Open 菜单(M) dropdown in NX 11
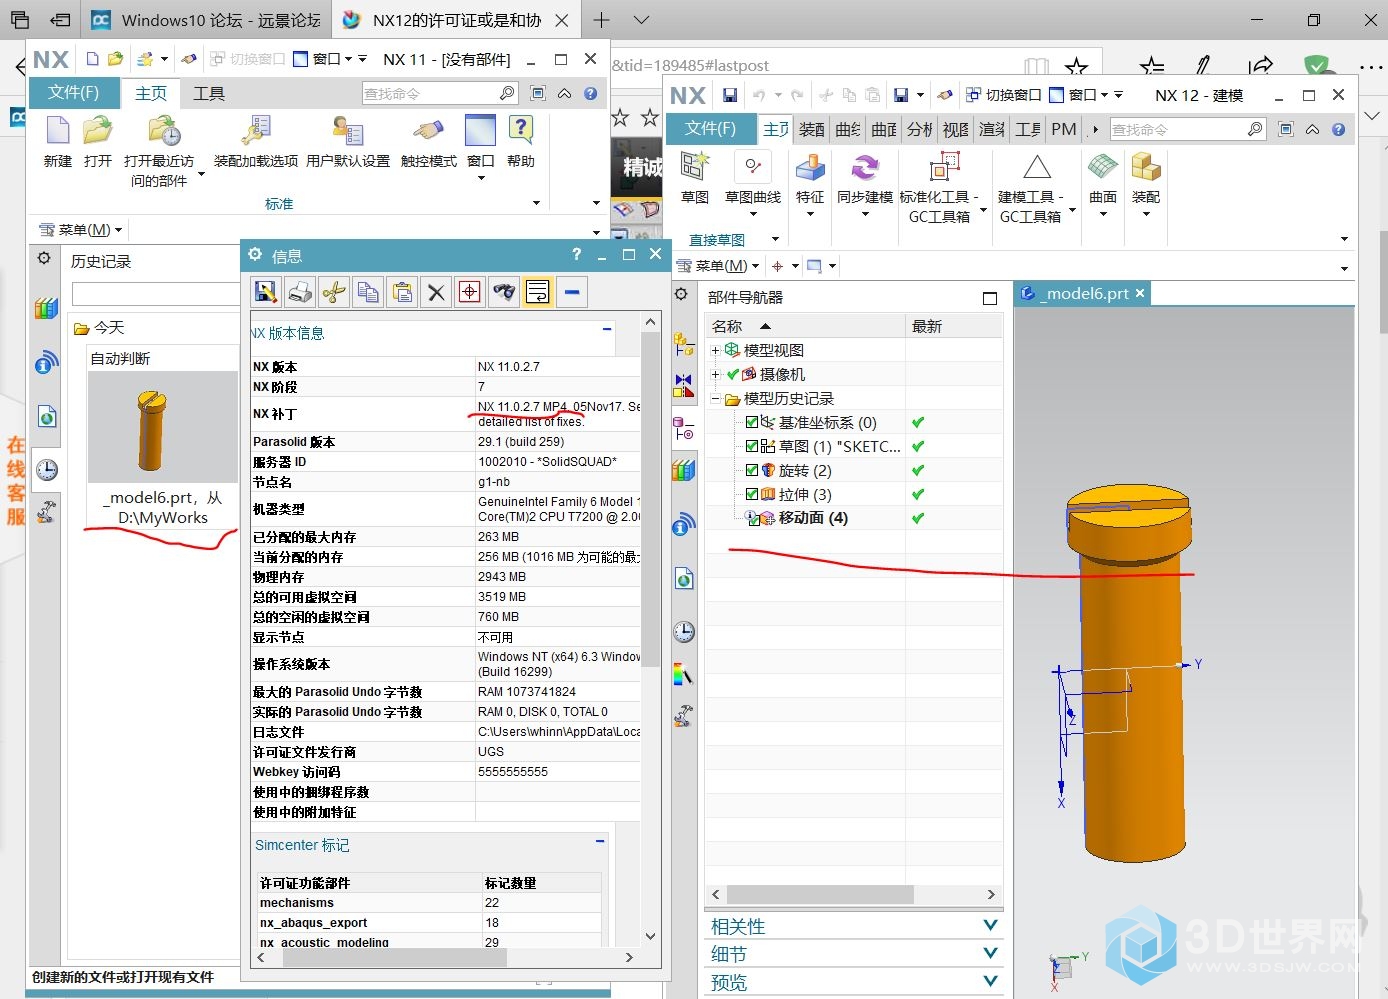The height and width of the screenshot is (999, 1388). pyautogui.click(x=80, y=230)
